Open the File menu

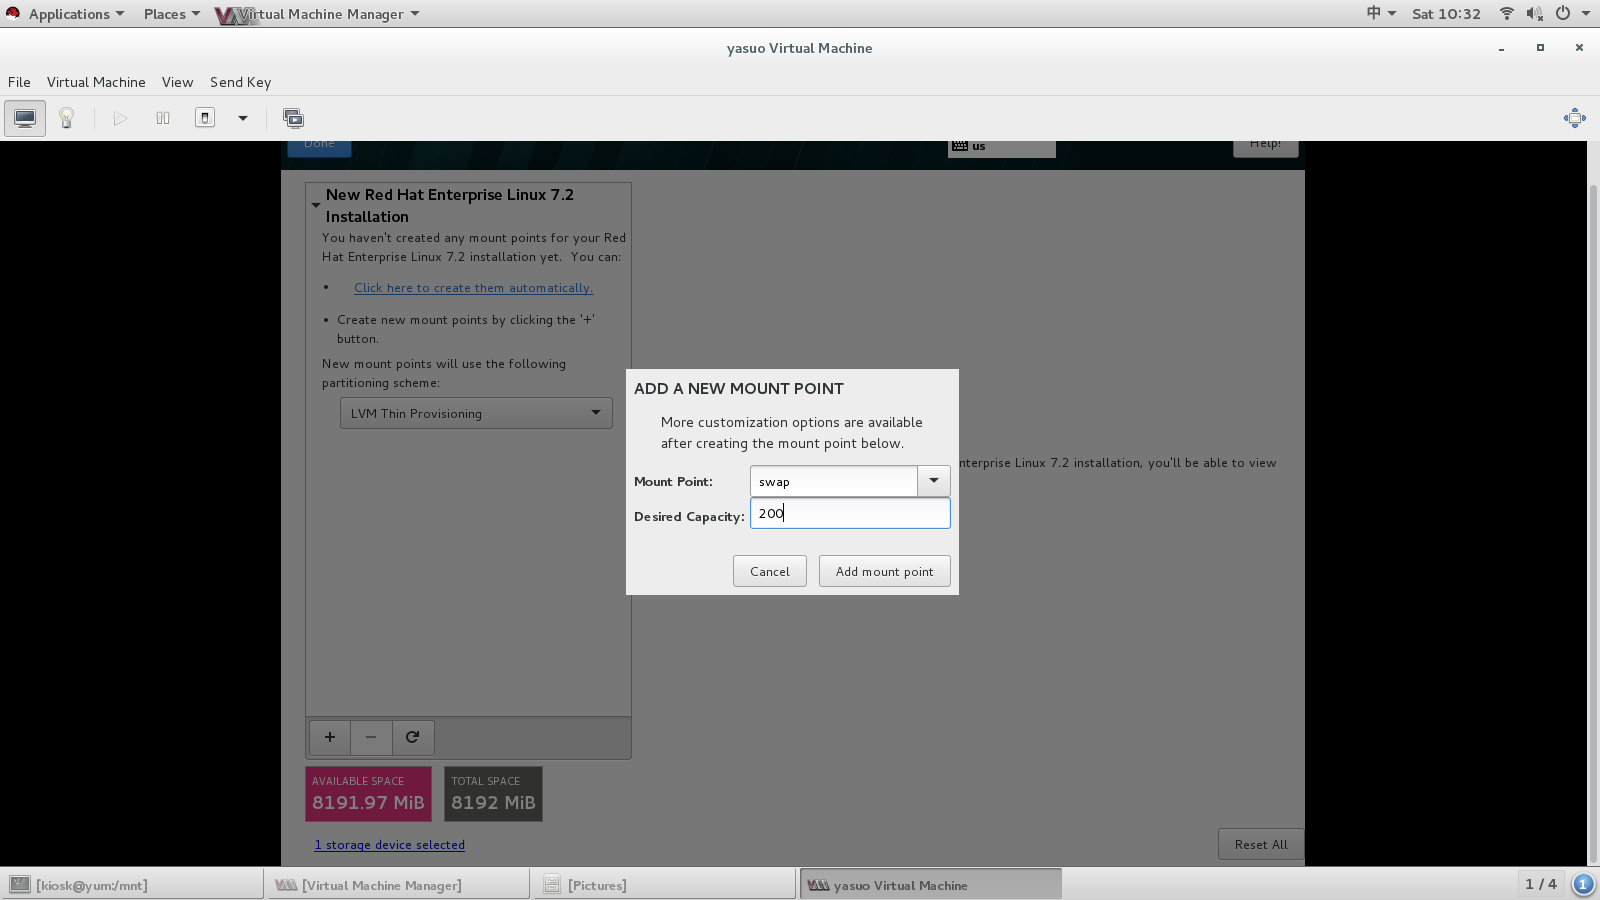[19, 82]
